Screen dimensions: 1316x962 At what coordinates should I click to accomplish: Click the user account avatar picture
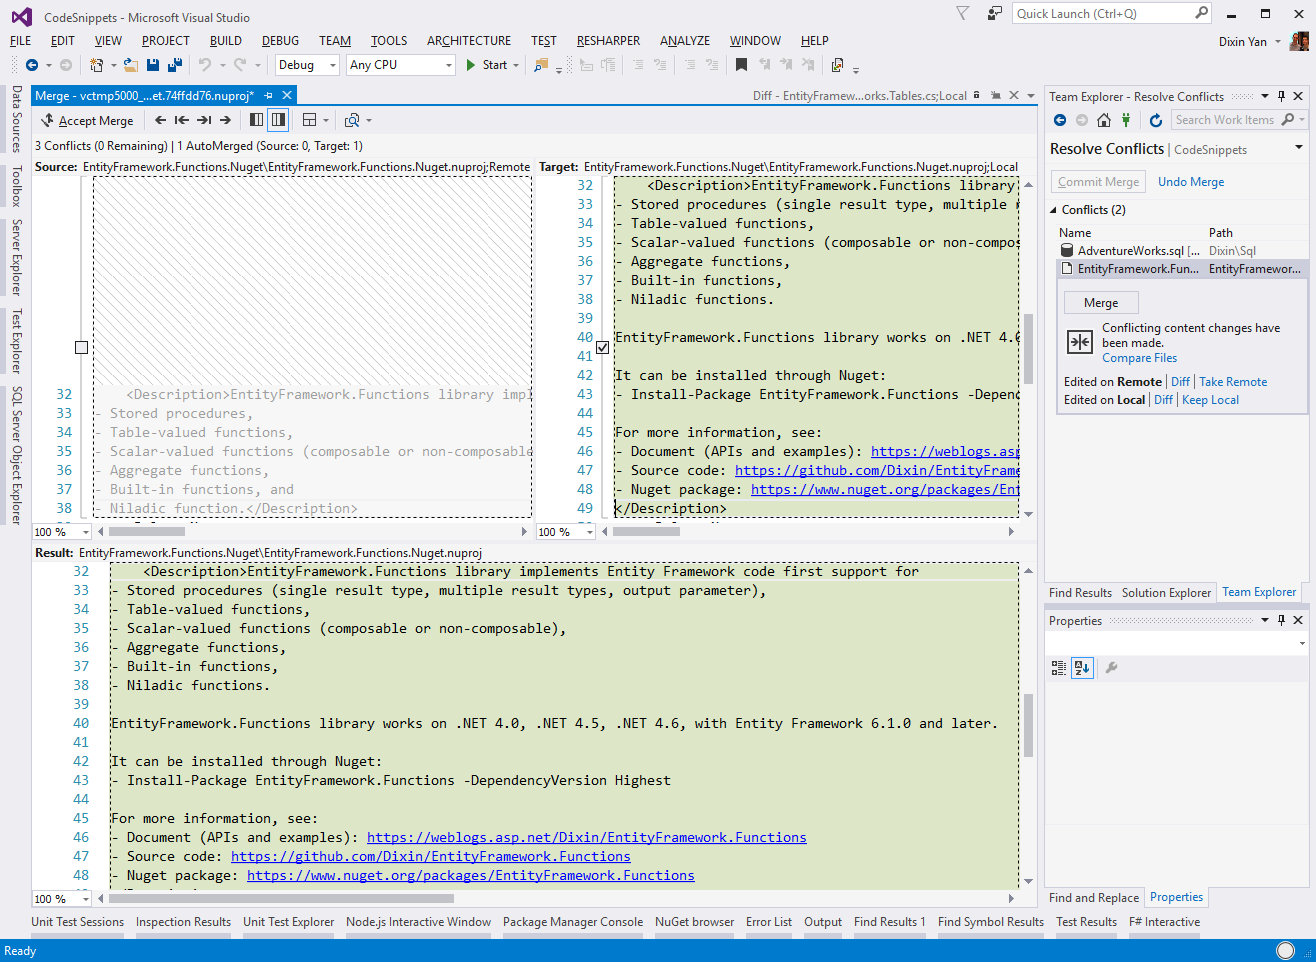[x=1299, y=41]
